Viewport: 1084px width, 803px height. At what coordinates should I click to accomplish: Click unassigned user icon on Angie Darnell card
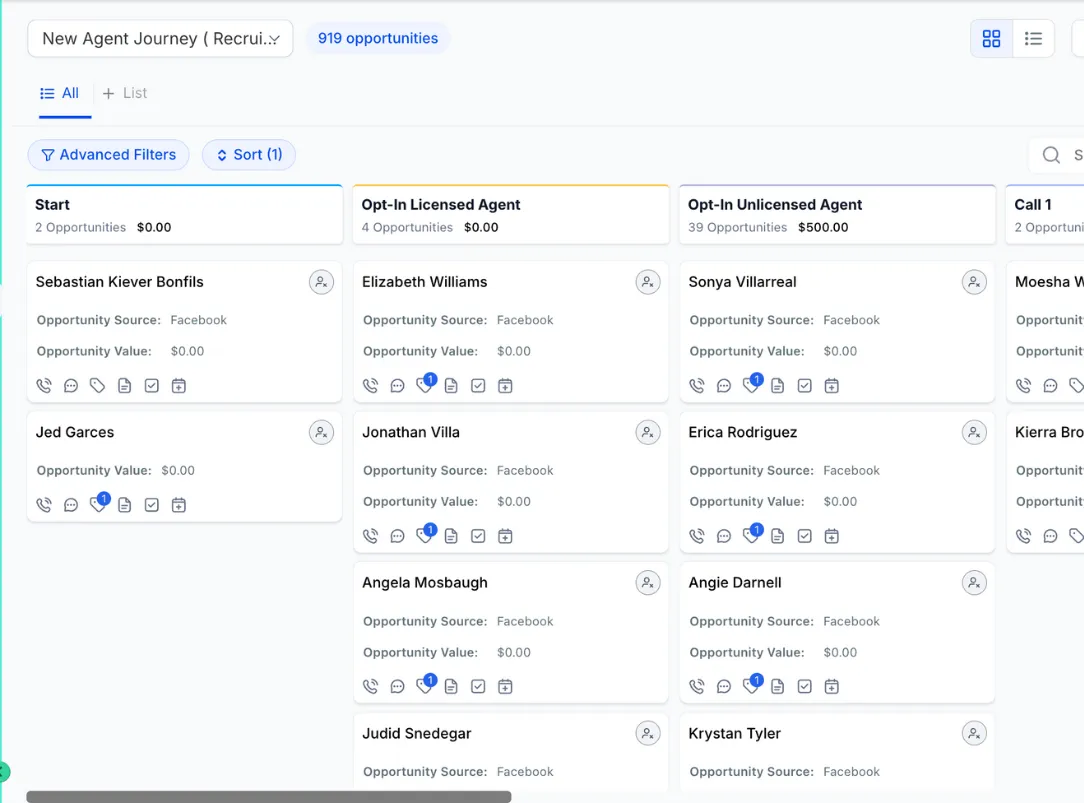974,583
